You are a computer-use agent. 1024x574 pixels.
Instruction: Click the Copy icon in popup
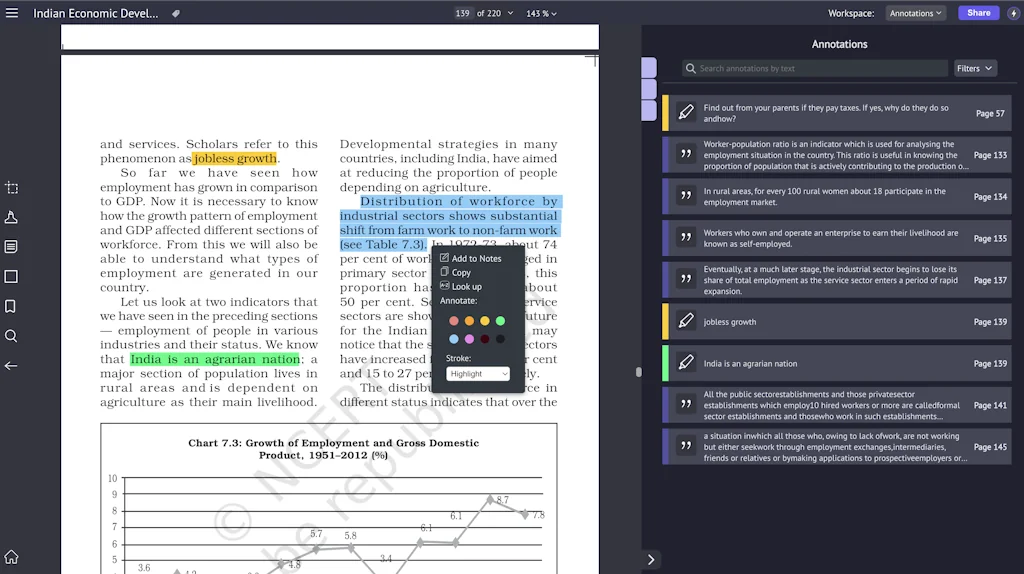444,272
